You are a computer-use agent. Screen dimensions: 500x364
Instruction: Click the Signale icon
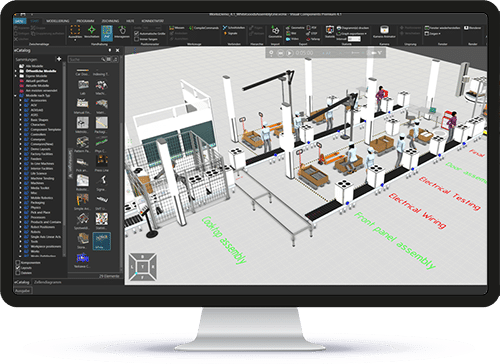pos(225,33)
